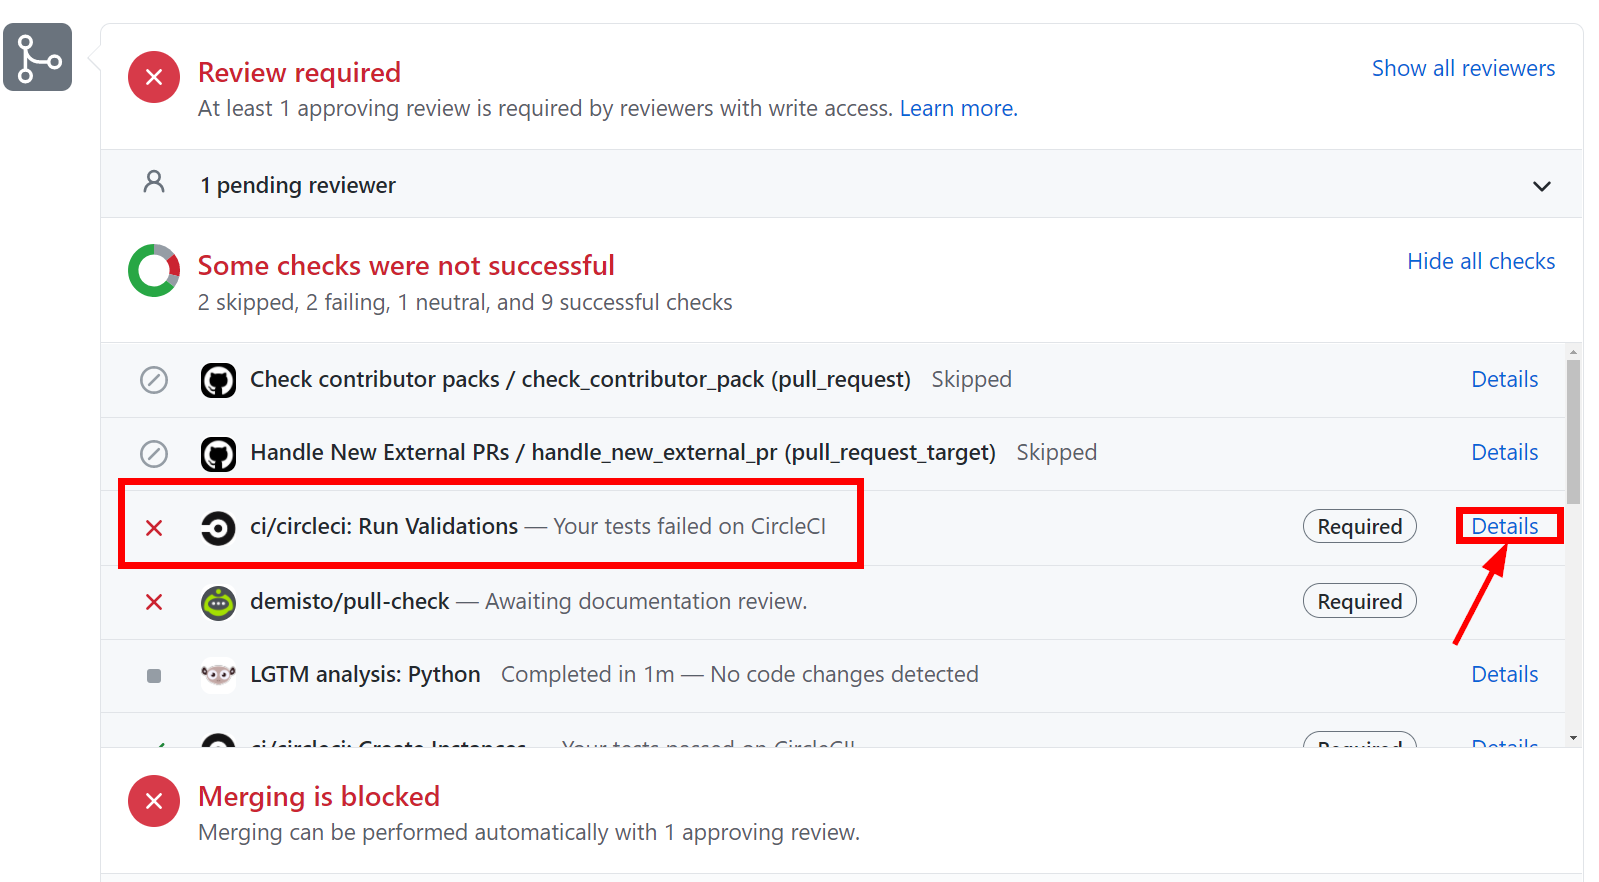Click the CircleCI logo on Run Validations check
Image resolution: width=1599 pixels, height=882 pixels.
point(217,526)
